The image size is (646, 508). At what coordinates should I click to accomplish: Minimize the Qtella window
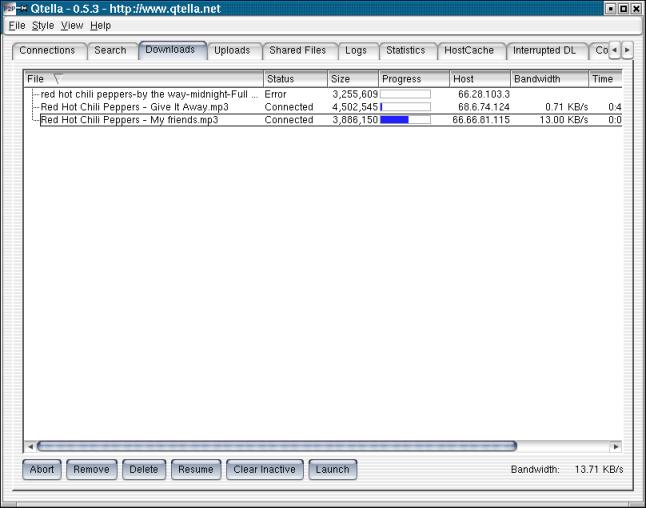pyautogui.click(x=611, y=9)
